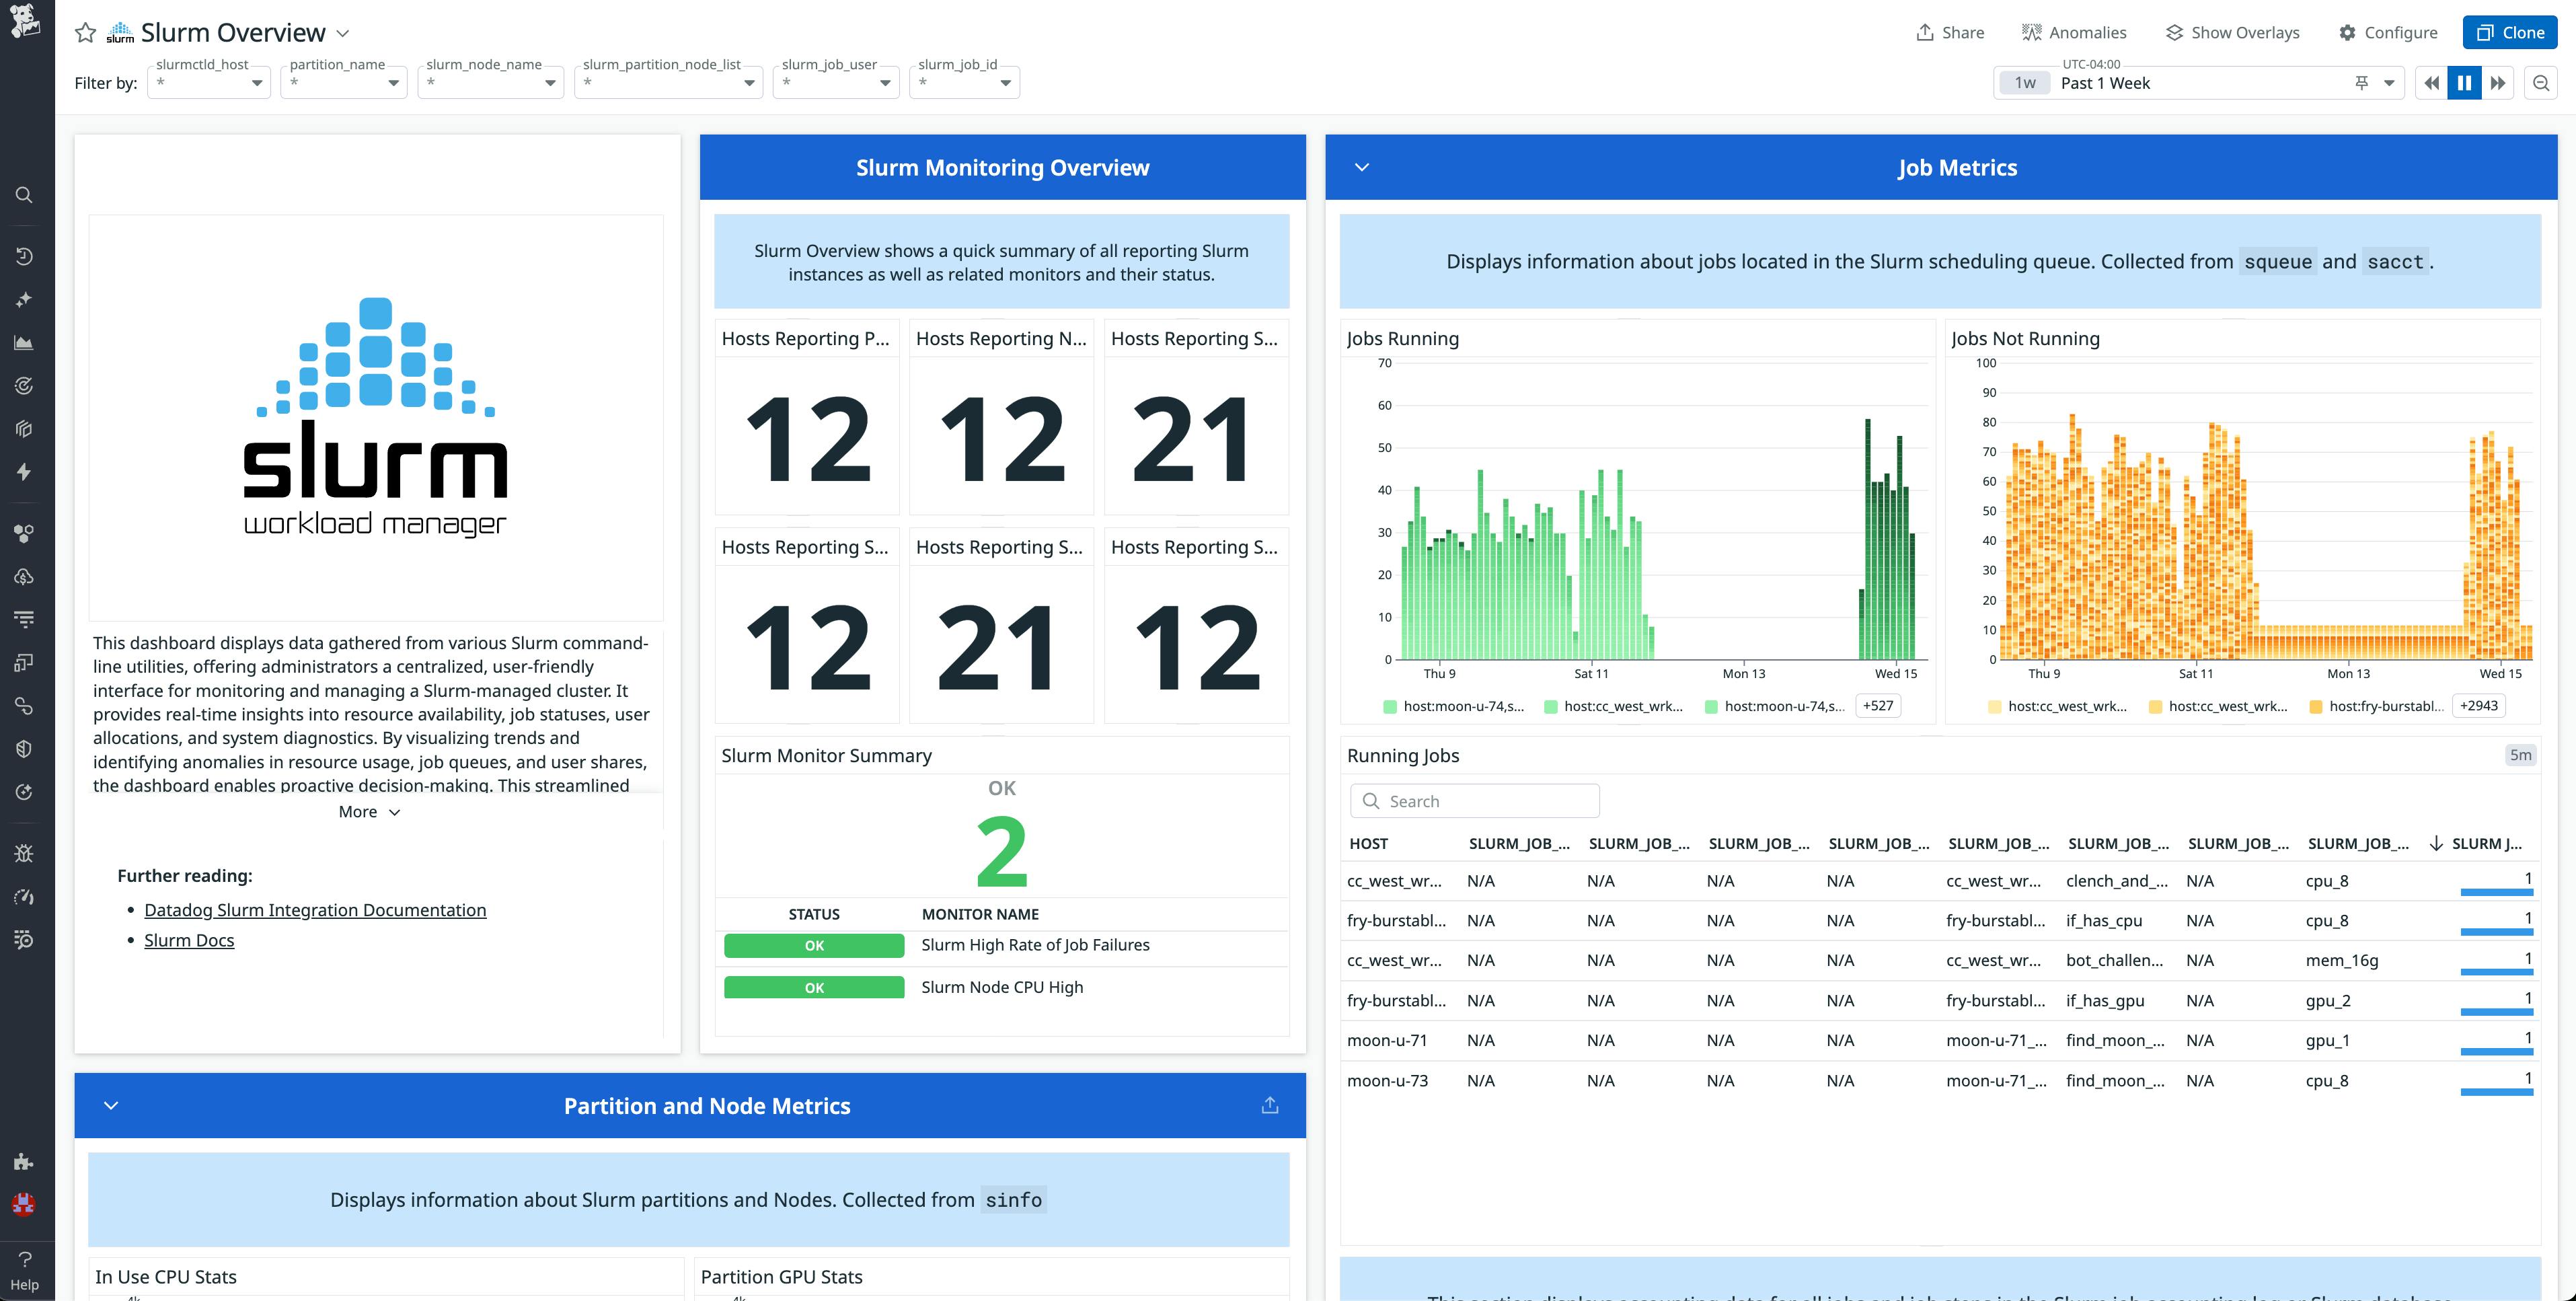Open the search magnifier in the left sidebar
The width and height of the screenshot is (2576, 1301).
point(24,194)
